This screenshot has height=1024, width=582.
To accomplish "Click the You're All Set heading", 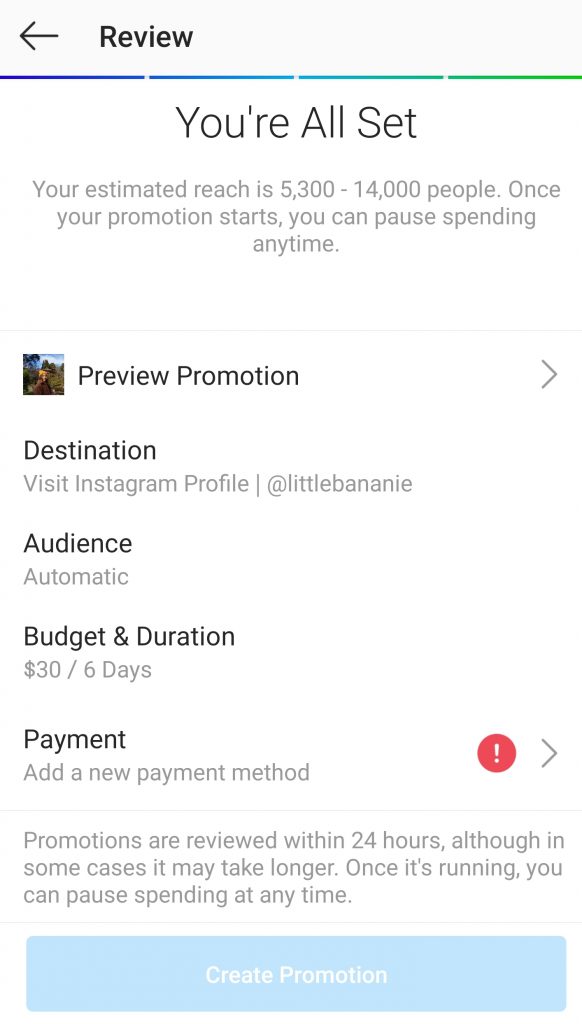I will point(291,123).
